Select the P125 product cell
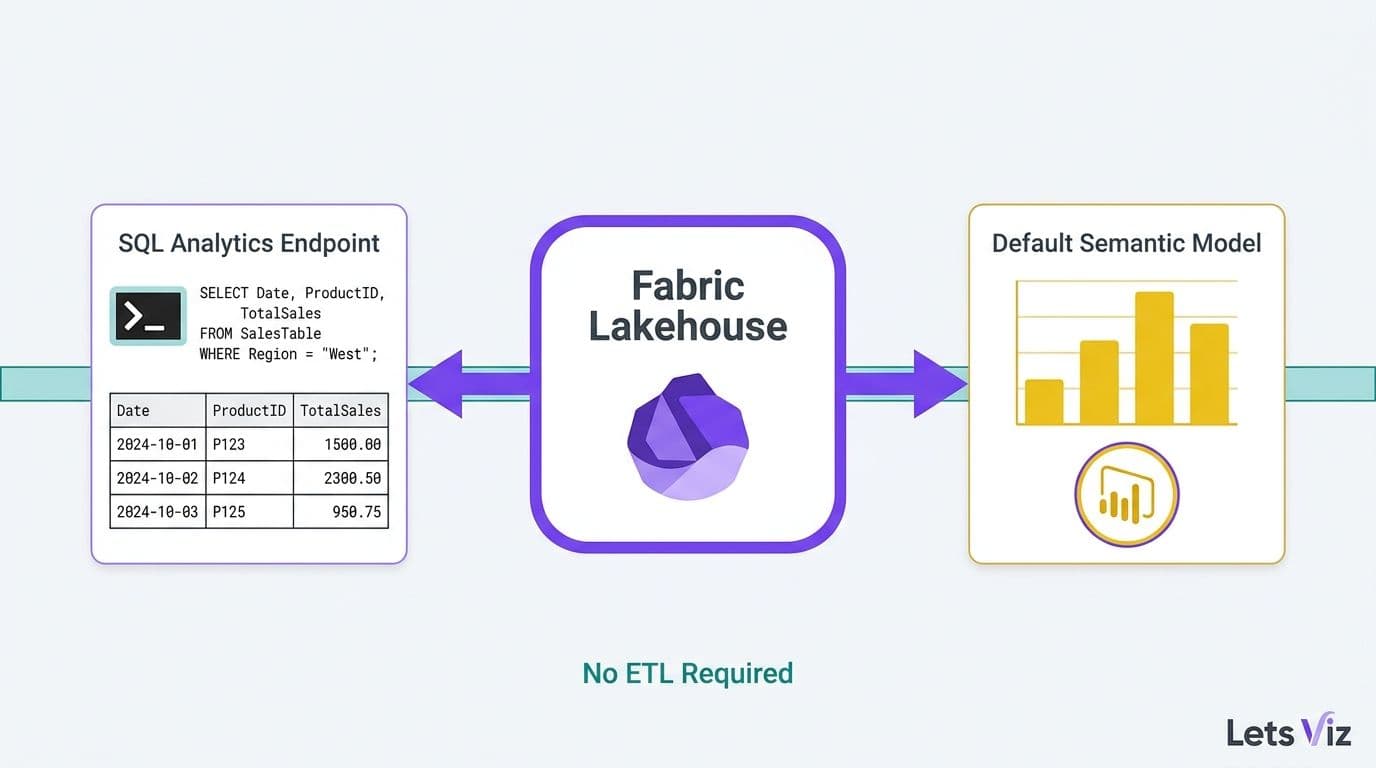This screenshot has width=1376, height=768. (x=249, y=512)
